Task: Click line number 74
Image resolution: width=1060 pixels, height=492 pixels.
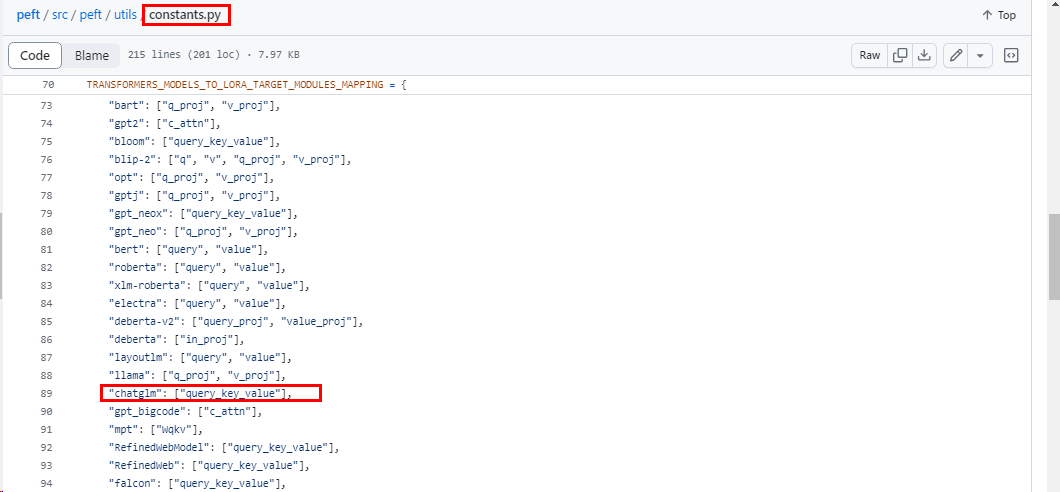Action: (47, 124)
